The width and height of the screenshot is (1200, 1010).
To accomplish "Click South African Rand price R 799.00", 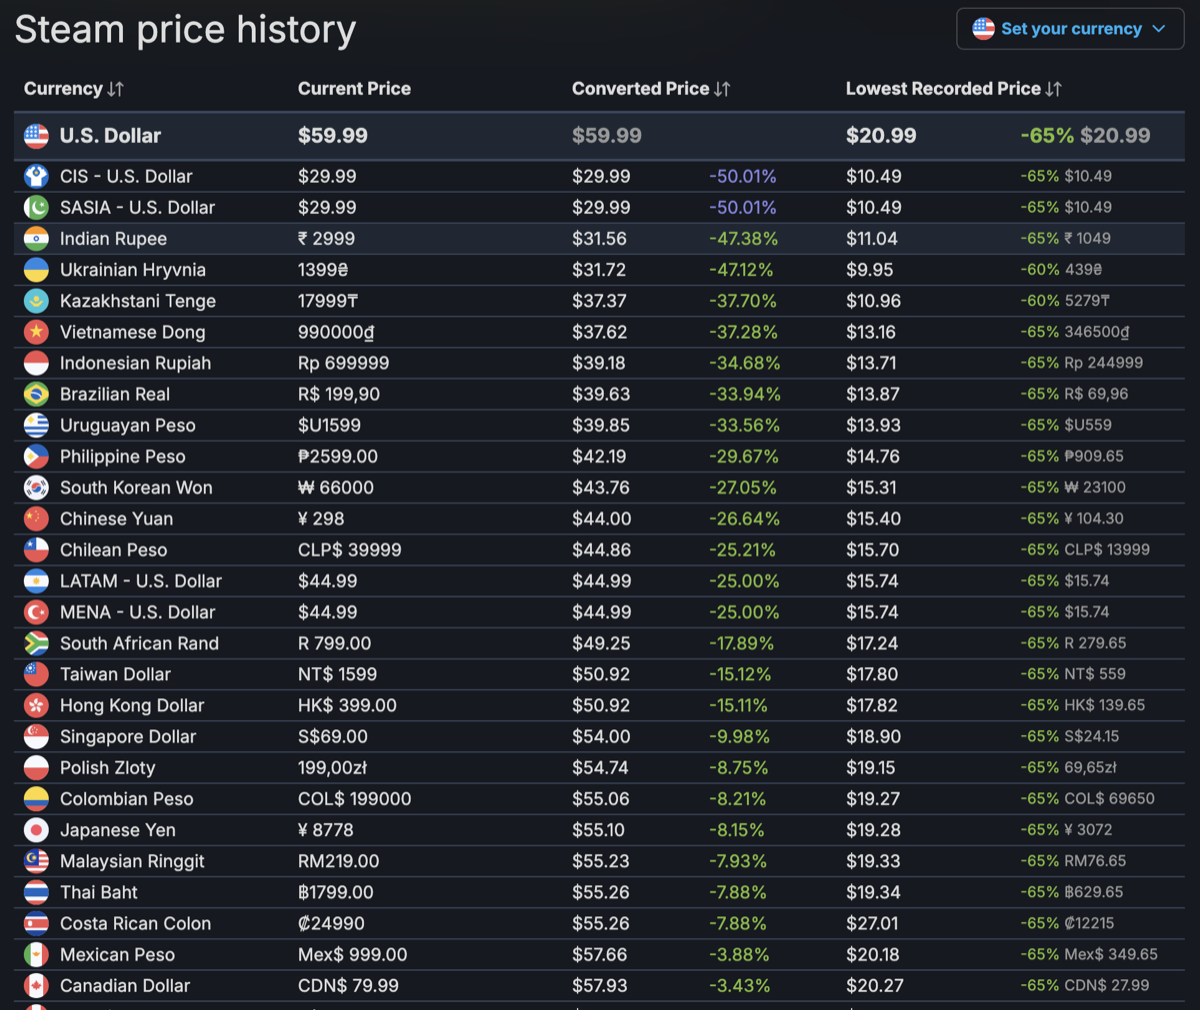I will coord(334,643).
